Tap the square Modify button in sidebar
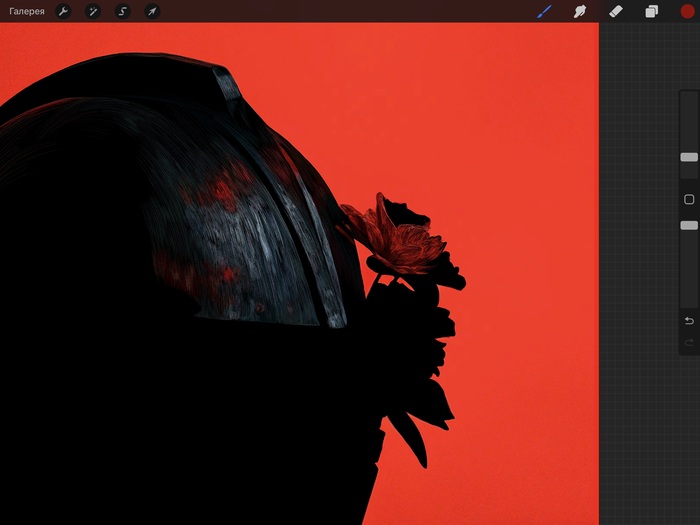Viewport: 700px width, 525px height. tap(689, 200)
